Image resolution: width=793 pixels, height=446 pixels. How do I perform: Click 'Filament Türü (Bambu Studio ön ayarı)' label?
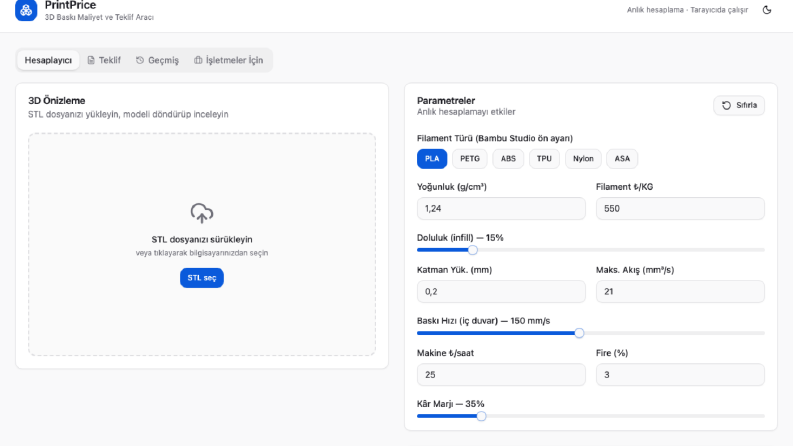coord(495,138)
